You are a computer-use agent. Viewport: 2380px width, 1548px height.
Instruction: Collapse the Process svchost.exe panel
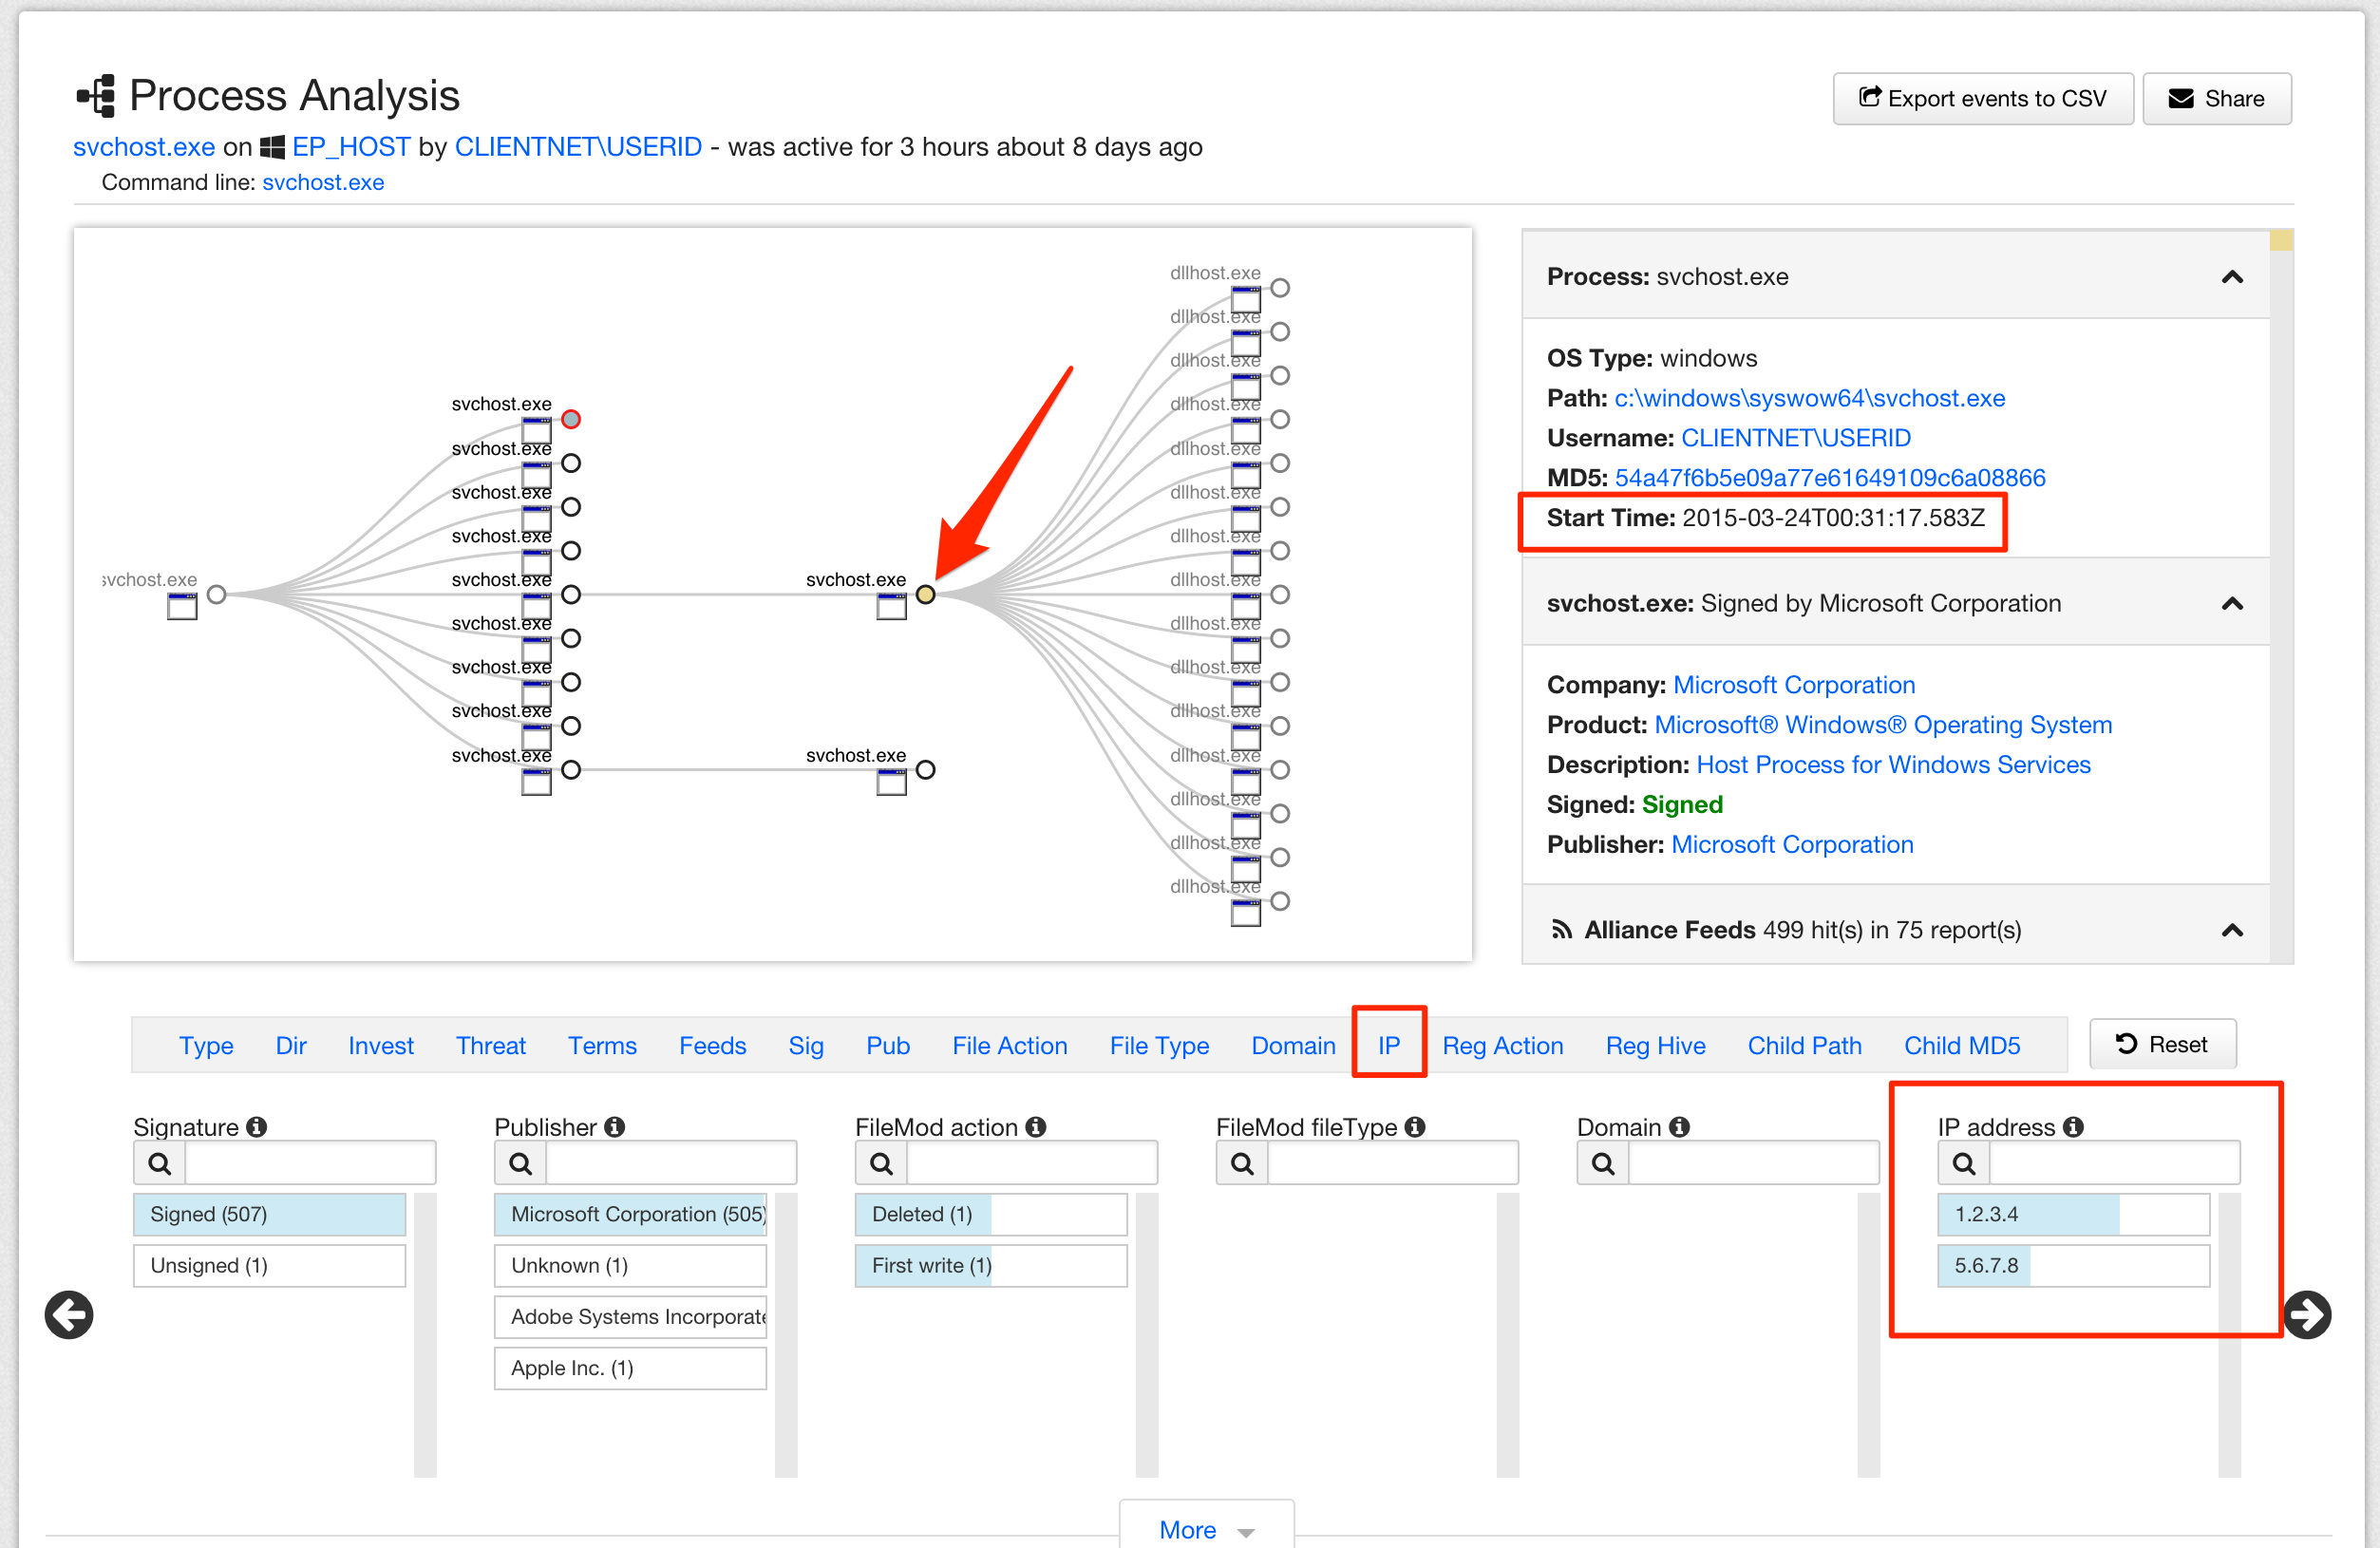(2232, 277)
